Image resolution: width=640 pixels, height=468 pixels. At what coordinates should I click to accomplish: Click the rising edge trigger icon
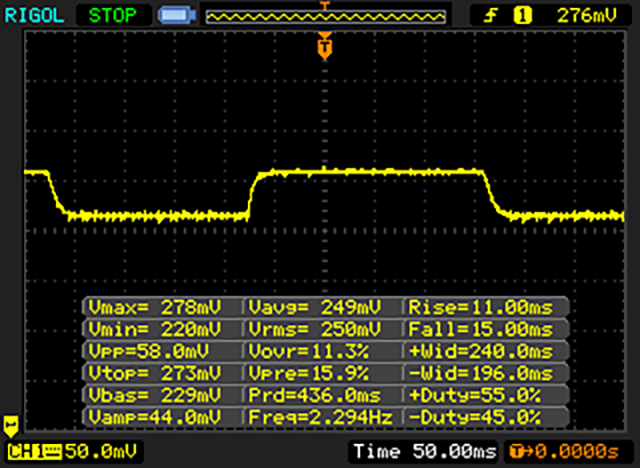[x=491, y=16]
